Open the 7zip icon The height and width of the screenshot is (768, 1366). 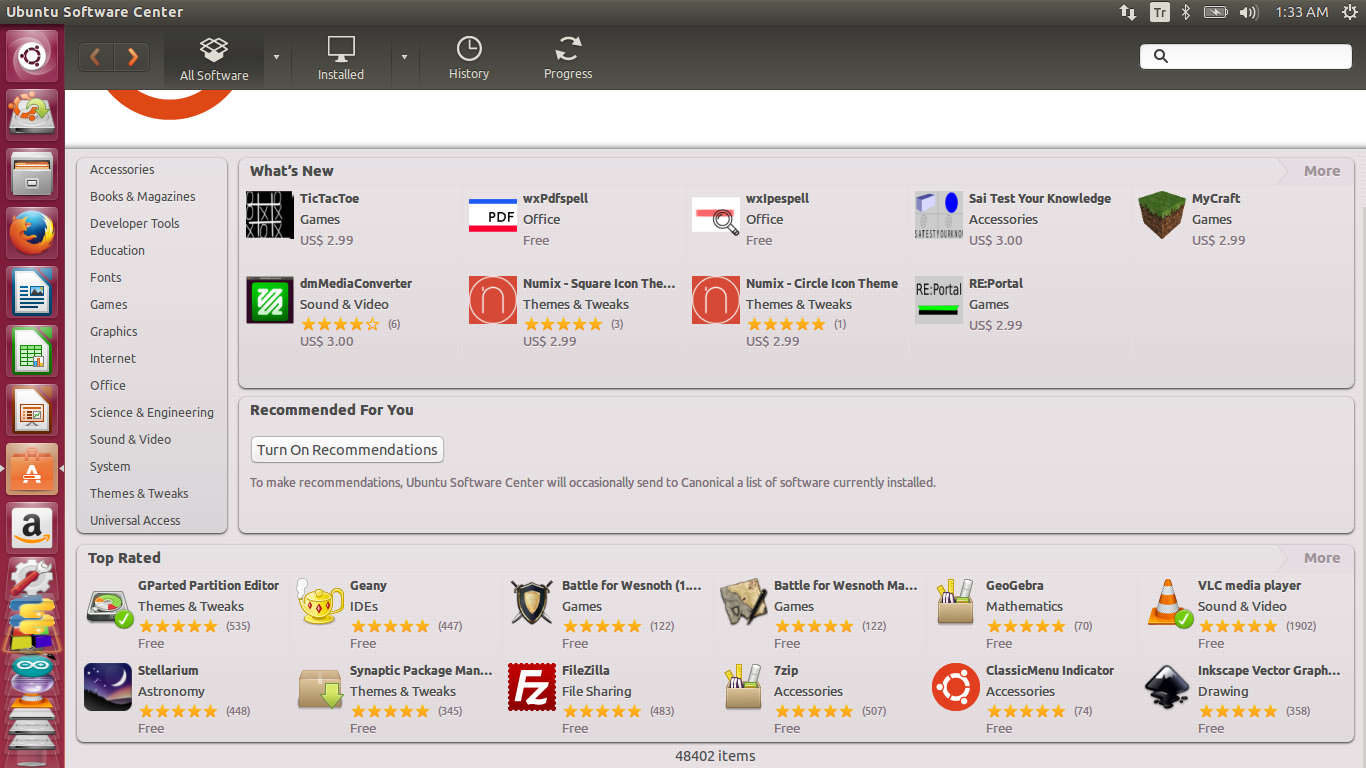pos(744,687)
